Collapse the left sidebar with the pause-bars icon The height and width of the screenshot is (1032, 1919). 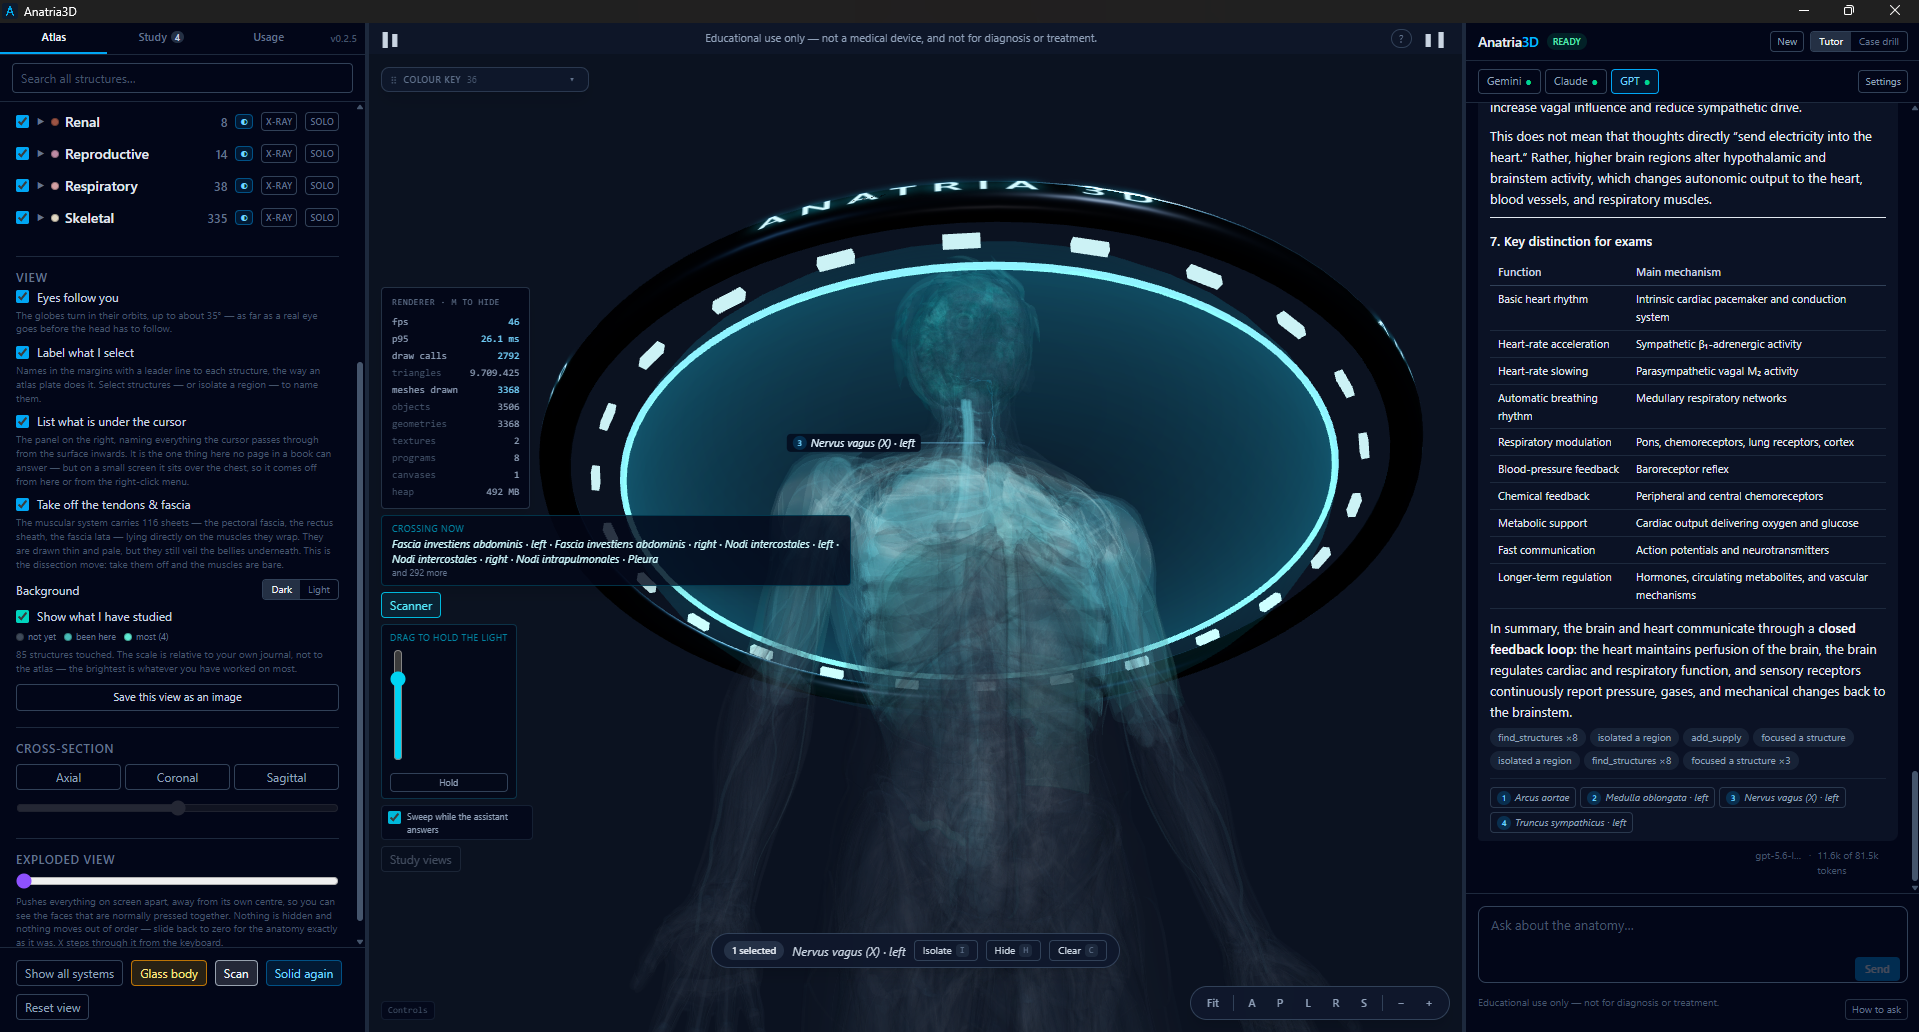pyautogui.click(x=390, y=40)
